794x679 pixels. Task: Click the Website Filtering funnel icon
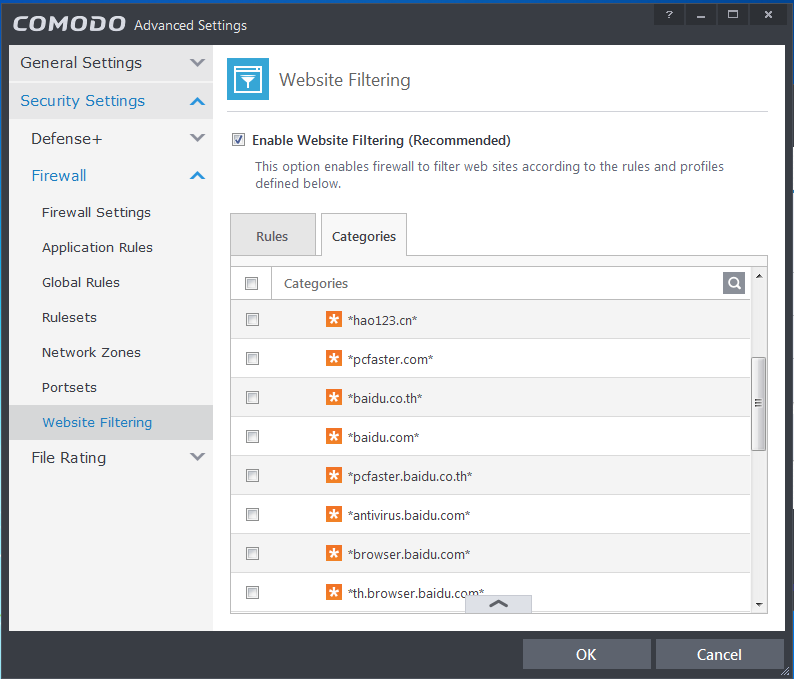(x=248, y=79)
